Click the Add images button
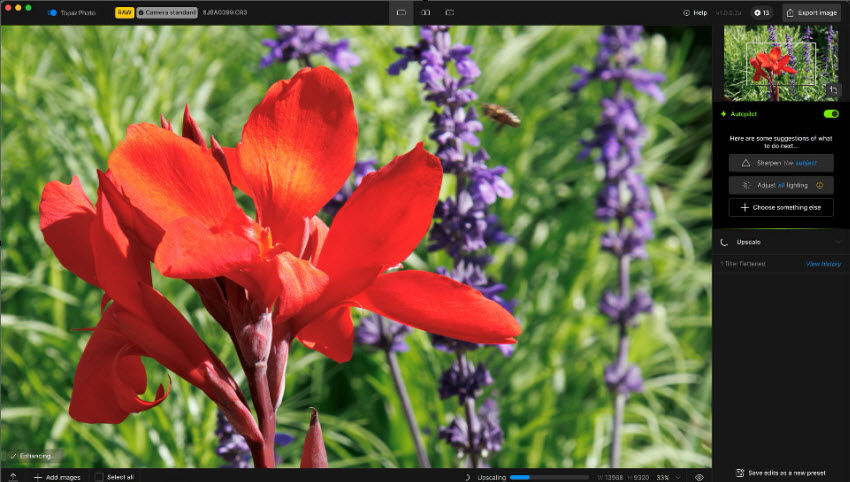This screenshot has height=482, width=850. point(57,477)
